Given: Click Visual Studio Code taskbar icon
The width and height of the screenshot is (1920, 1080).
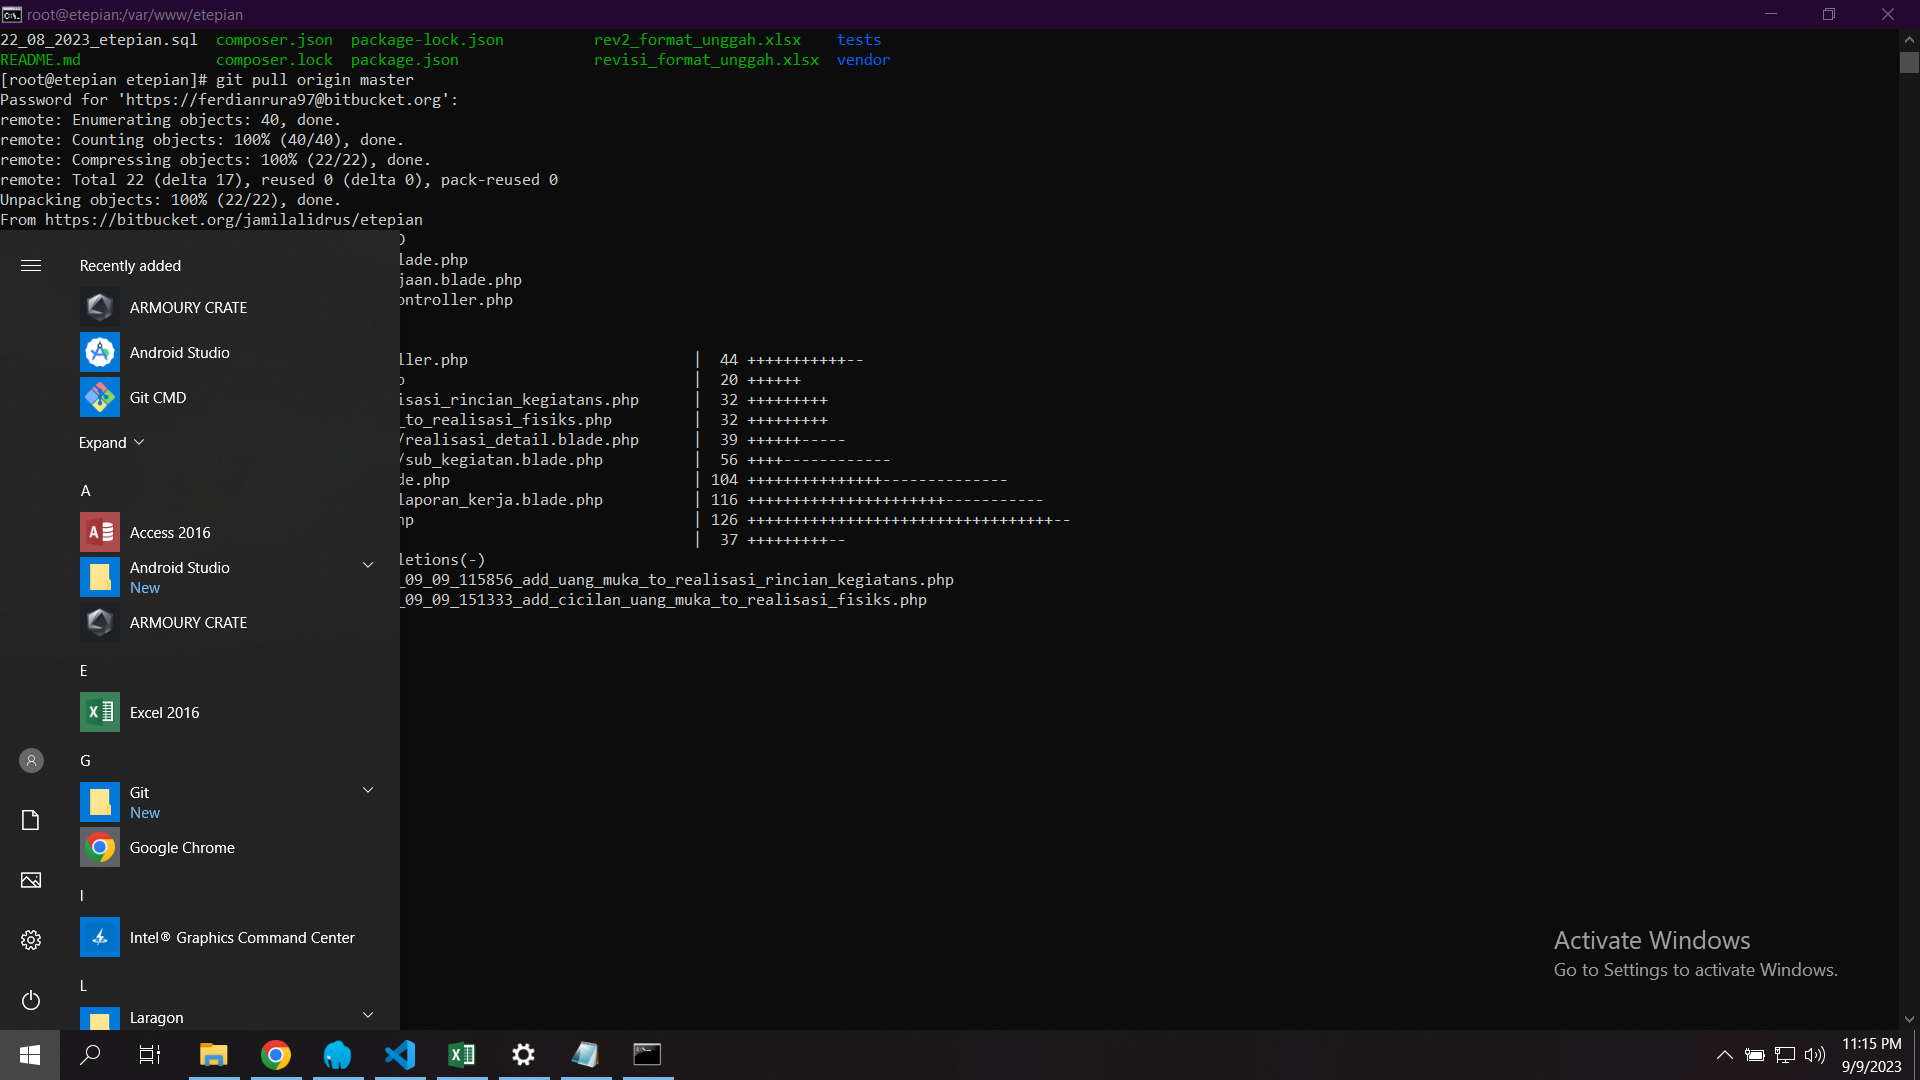Looking at the screenshot, I should click(x=400, y=1054).
